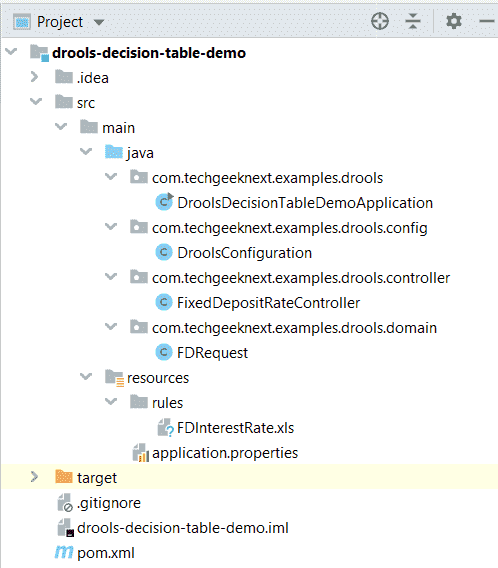Collapse the resources folder chevron

[x=86, y=376]
